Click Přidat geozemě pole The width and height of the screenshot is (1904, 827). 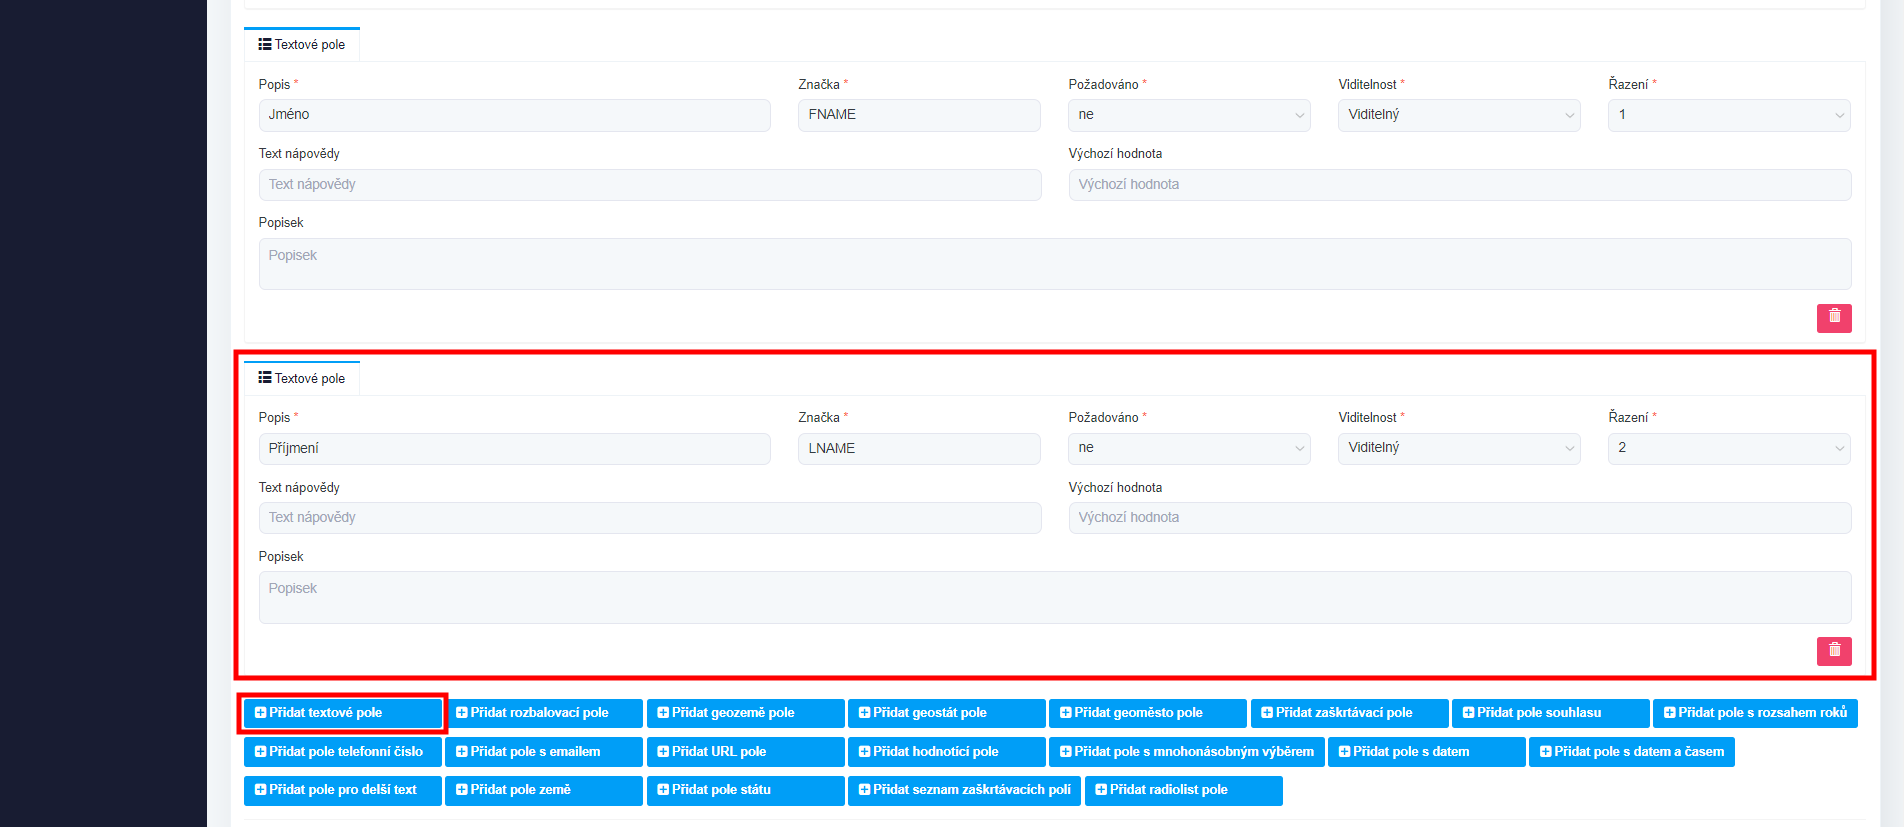(x=745, y=713)
